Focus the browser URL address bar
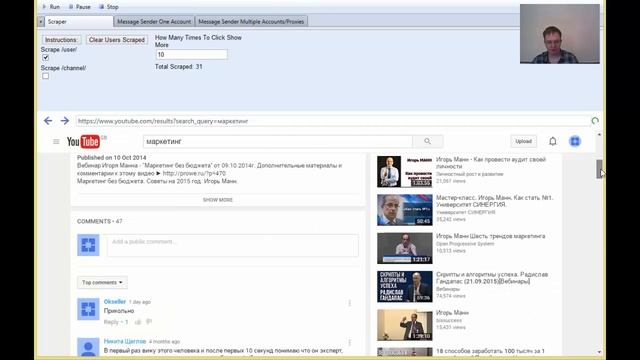The image size is (640, 360). 332,121
